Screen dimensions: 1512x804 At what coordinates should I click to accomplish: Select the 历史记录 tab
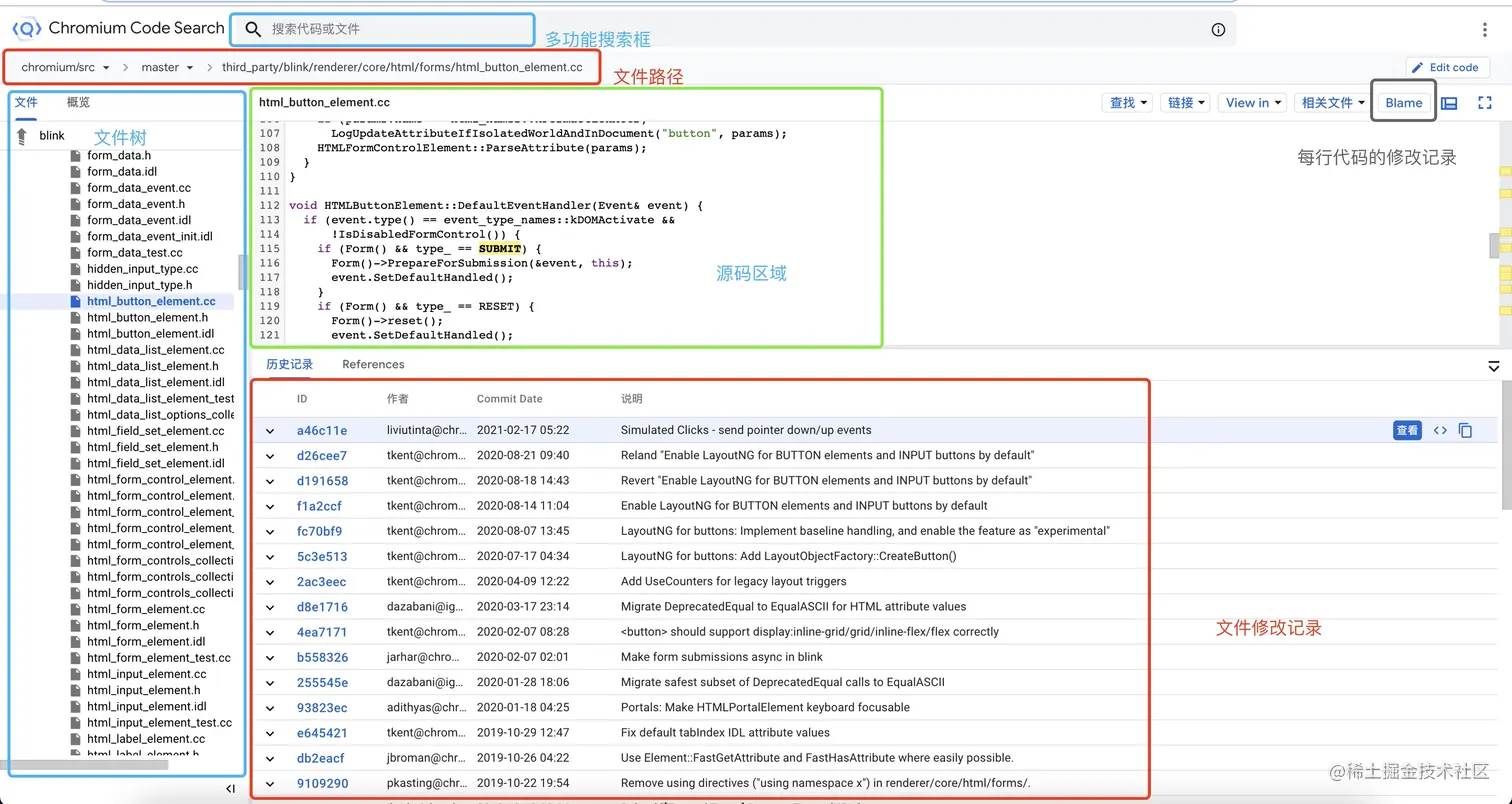(x=289, y=365)
